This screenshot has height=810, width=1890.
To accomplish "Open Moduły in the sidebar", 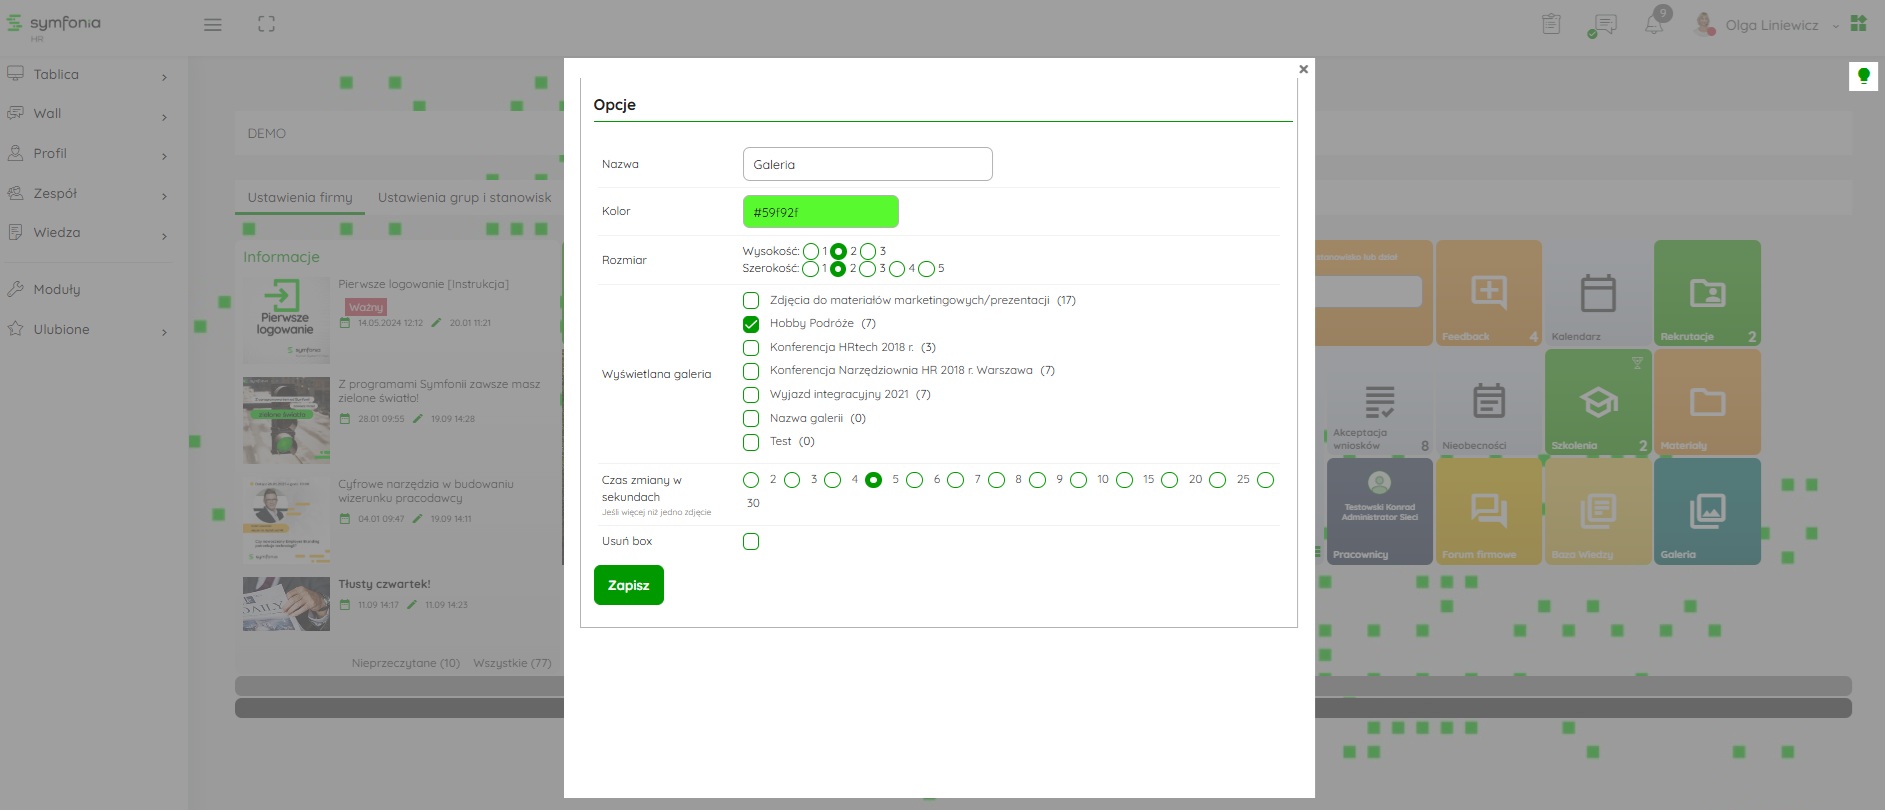I will [x=57, y=290].
